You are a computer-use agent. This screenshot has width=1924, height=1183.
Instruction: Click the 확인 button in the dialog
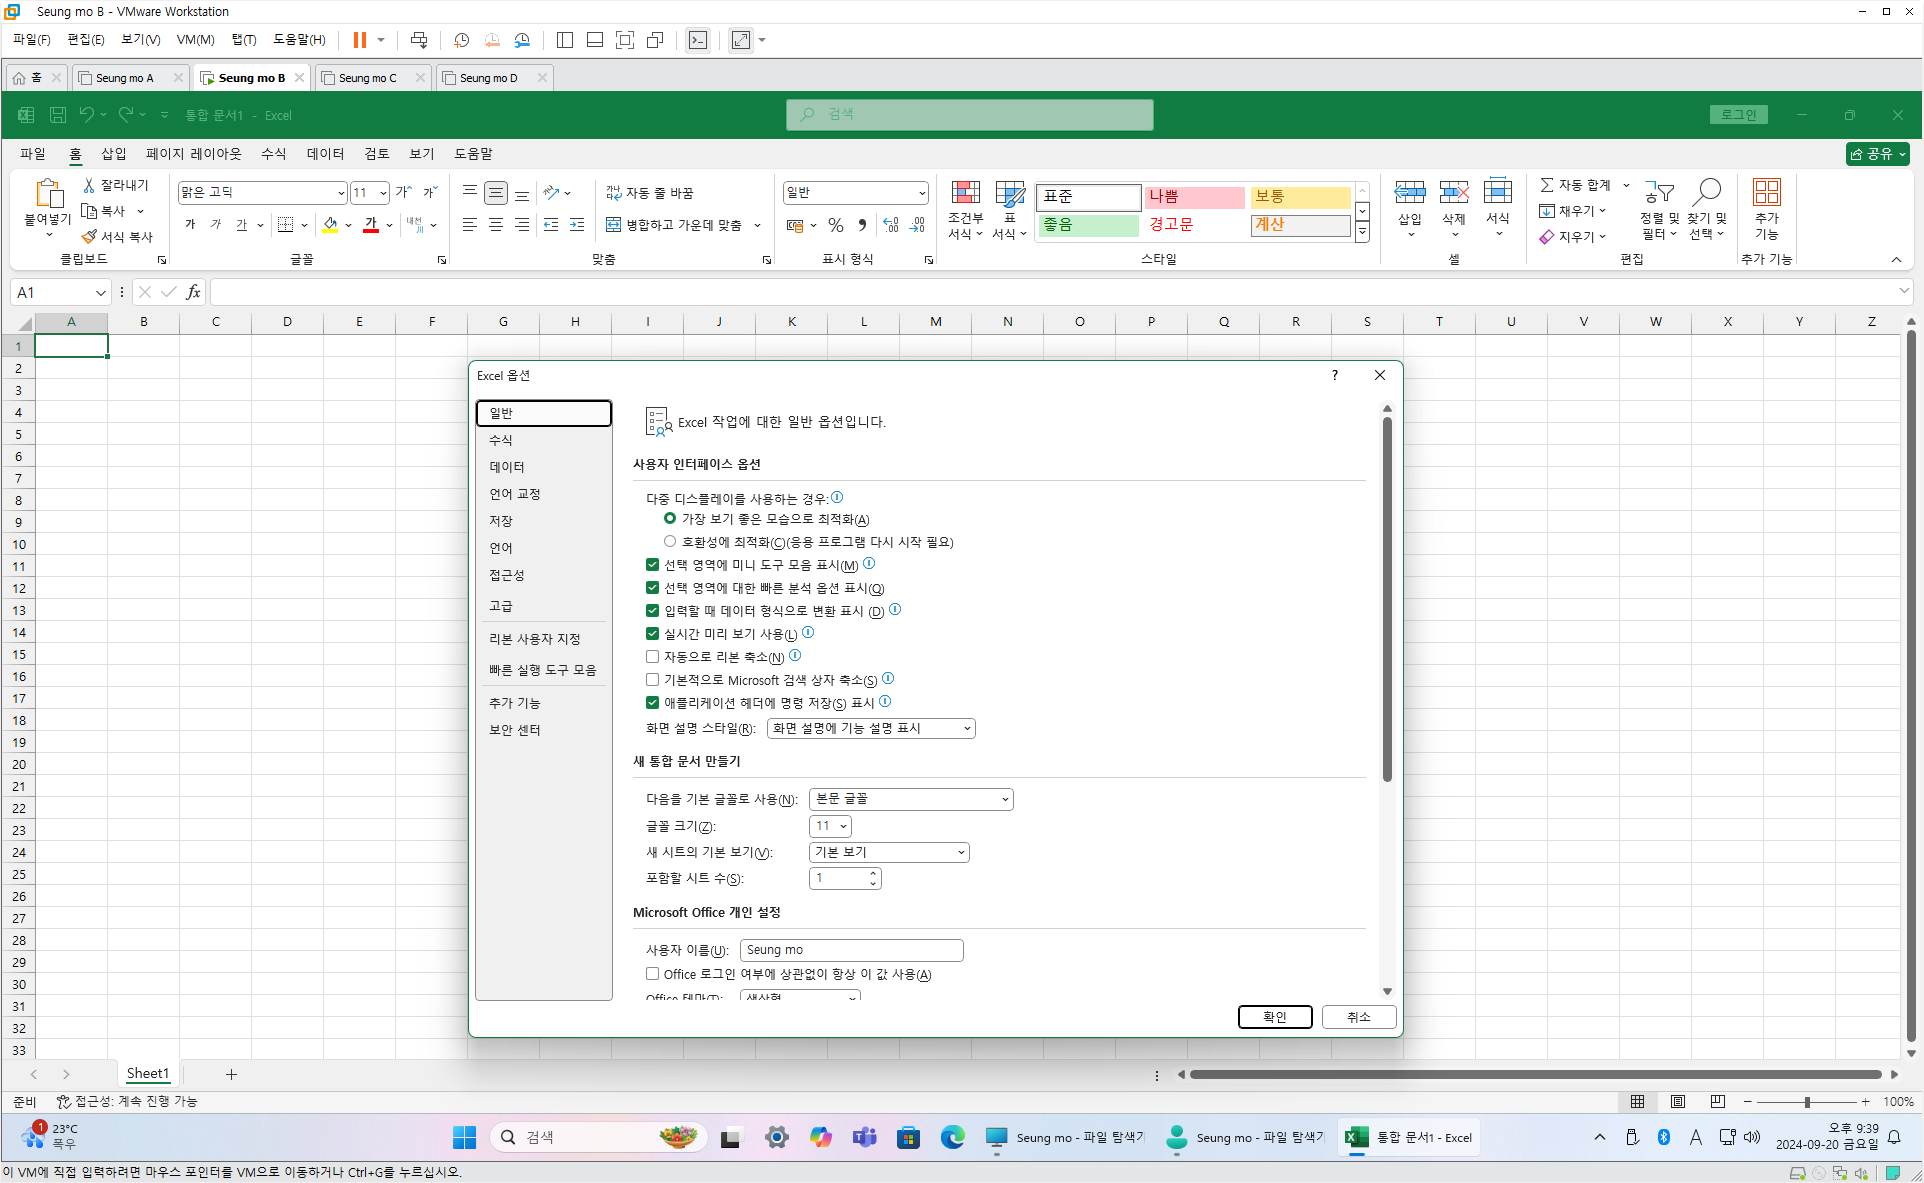tap(1274, 1017)
